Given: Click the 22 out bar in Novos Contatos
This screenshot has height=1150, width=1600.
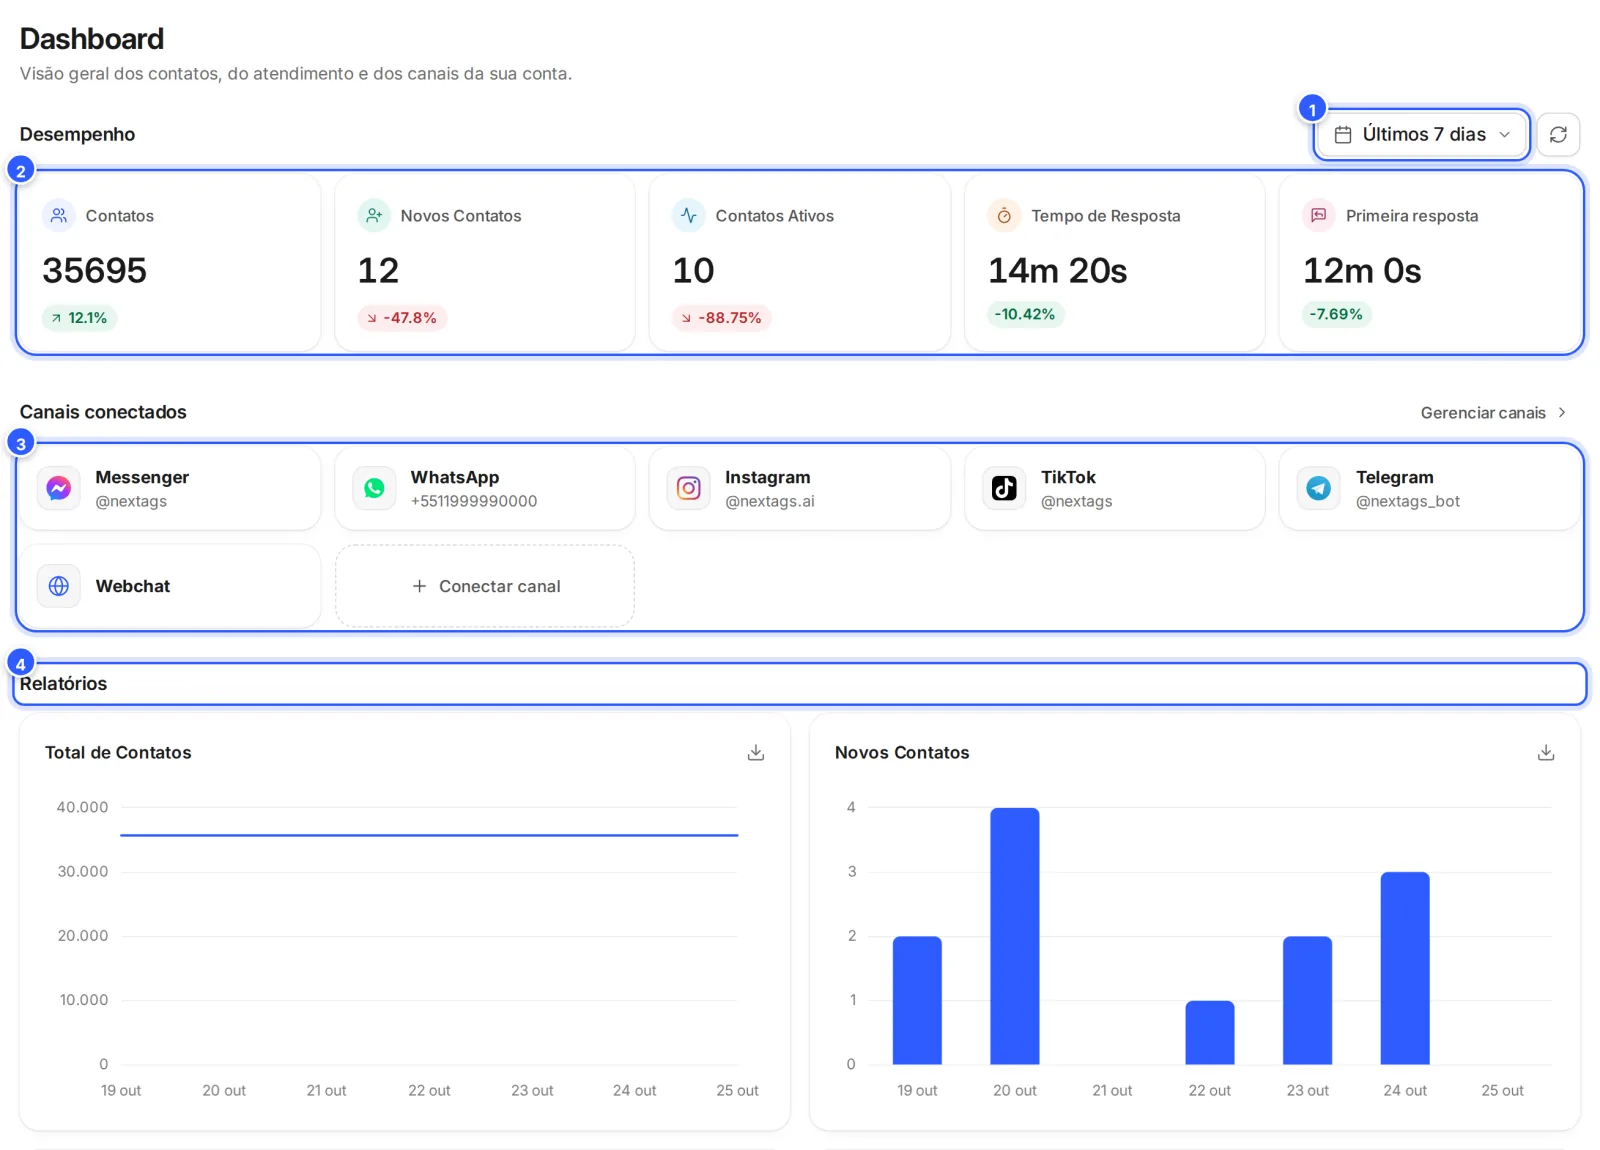Looking at the screenshot, I should pos(1210,1032).
